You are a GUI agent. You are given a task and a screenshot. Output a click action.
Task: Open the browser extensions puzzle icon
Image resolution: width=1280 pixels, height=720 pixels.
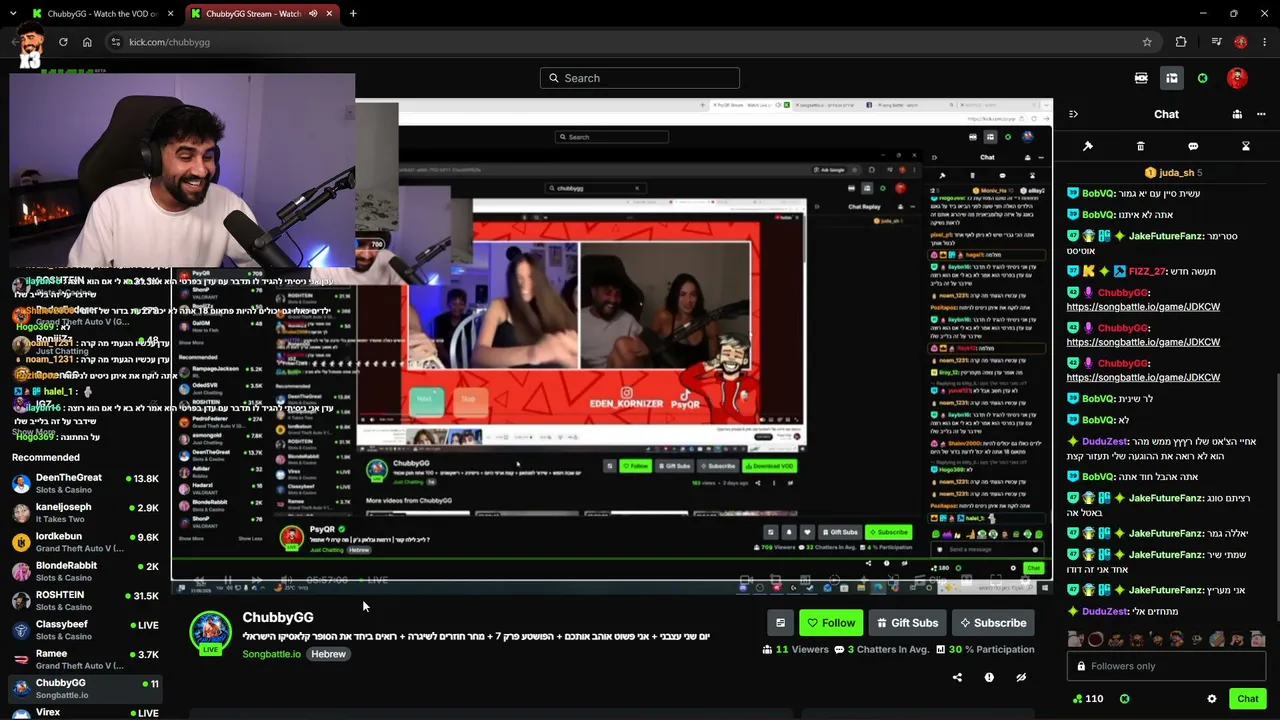coord(1181,42)
